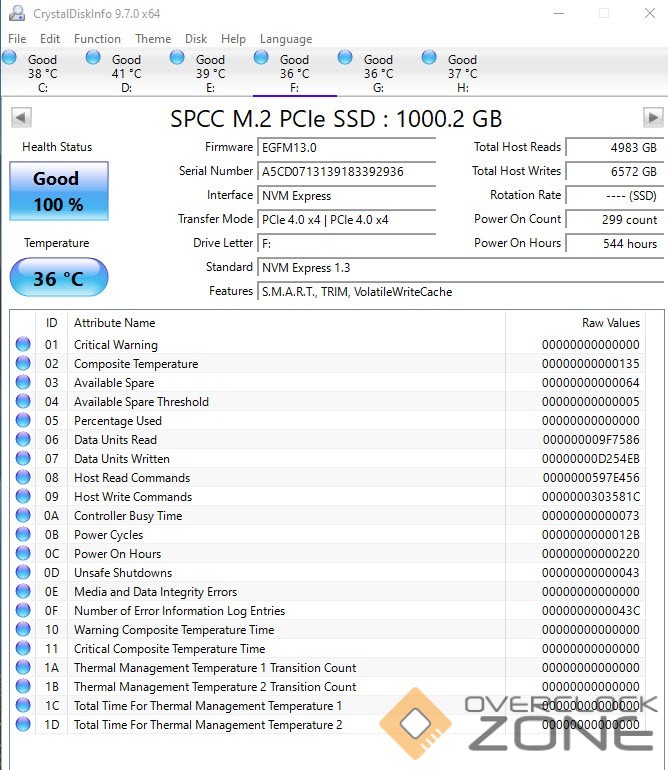Open the Theme menu
The image size is (668, 770).
[x=153, y=39]
